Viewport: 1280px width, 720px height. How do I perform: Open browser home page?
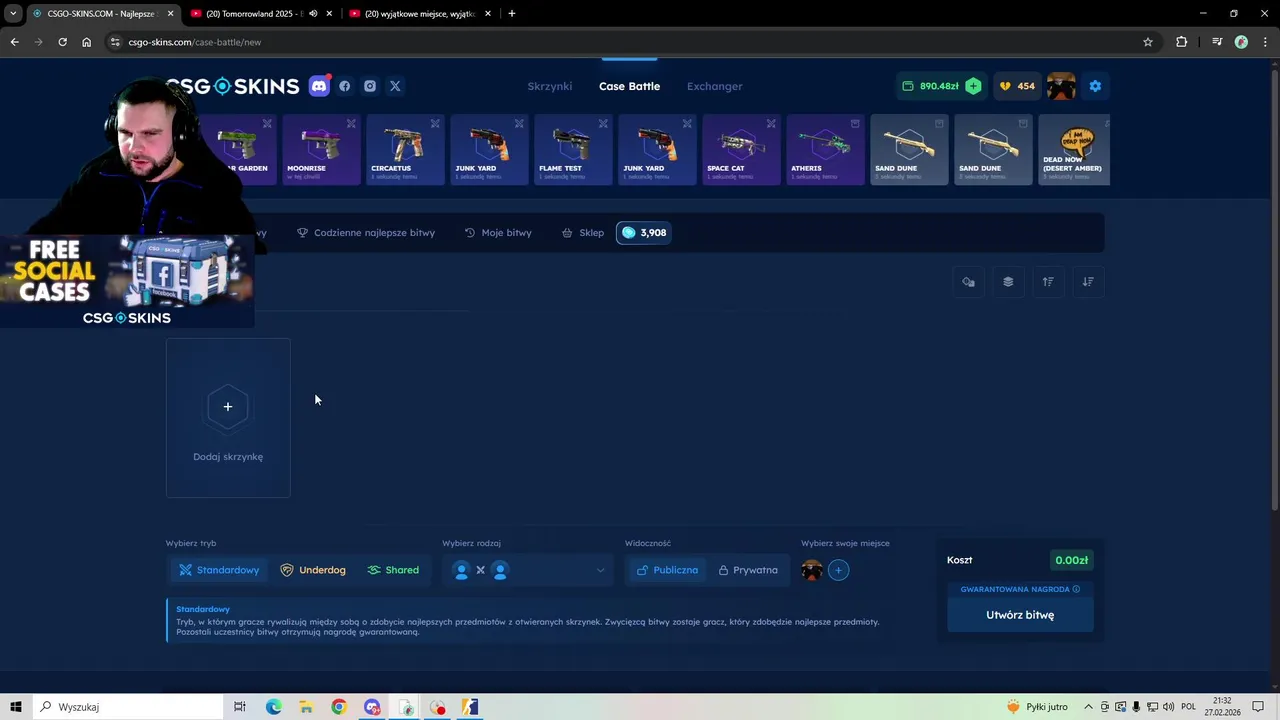tap(87, 42)
